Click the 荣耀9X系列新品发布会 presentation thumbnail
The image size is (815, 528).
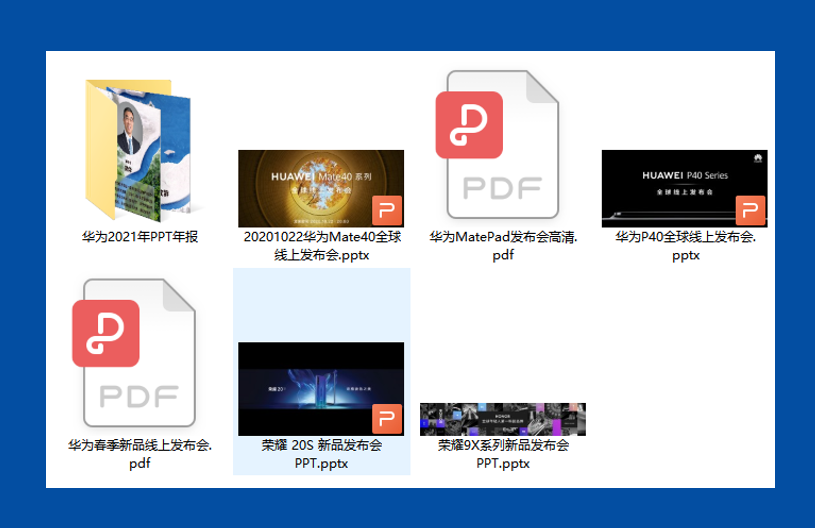pos(503,419)
